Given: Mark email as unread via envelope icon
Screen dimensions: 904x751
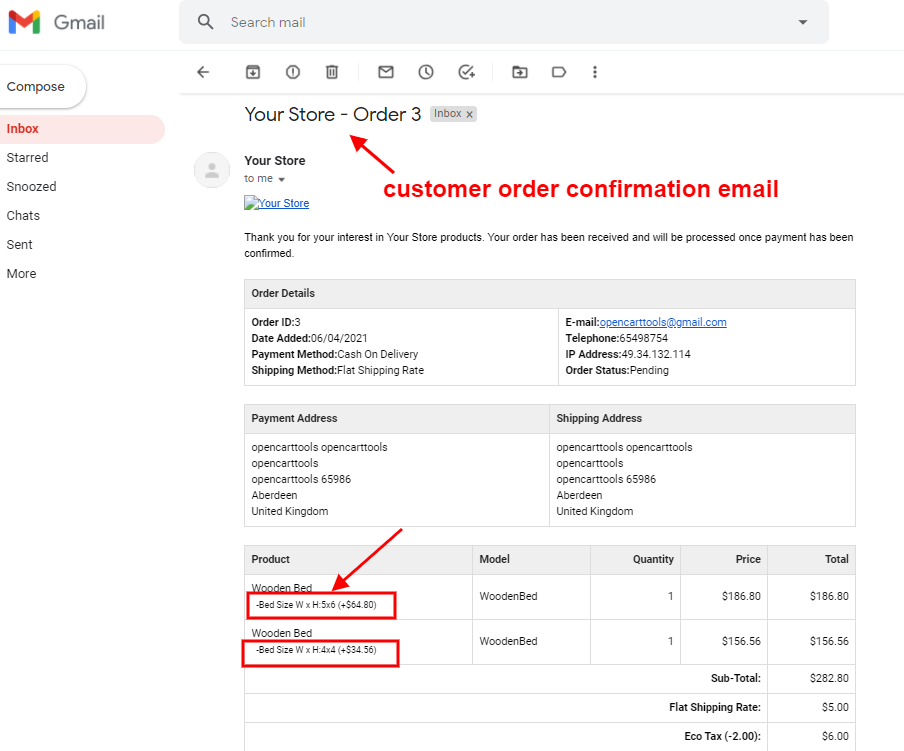Looking at the screenshot, I should [x=386, y=72].
